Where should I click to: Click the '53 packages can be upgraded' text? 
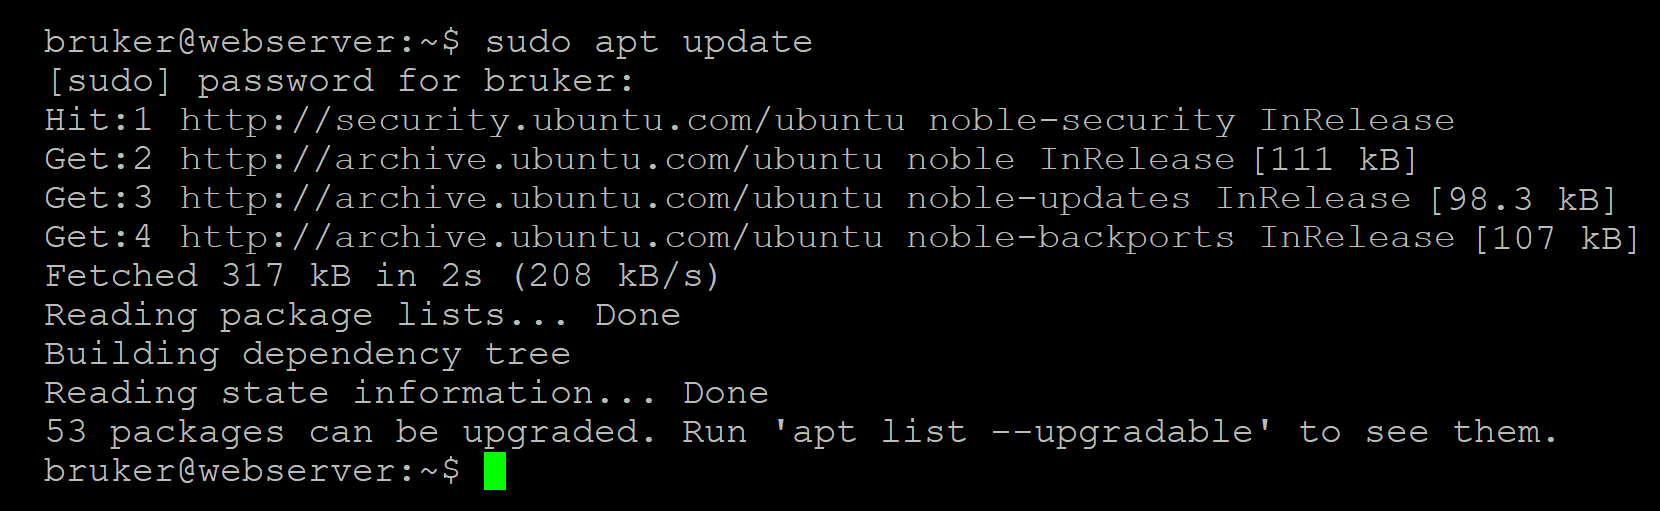[350, 432]
